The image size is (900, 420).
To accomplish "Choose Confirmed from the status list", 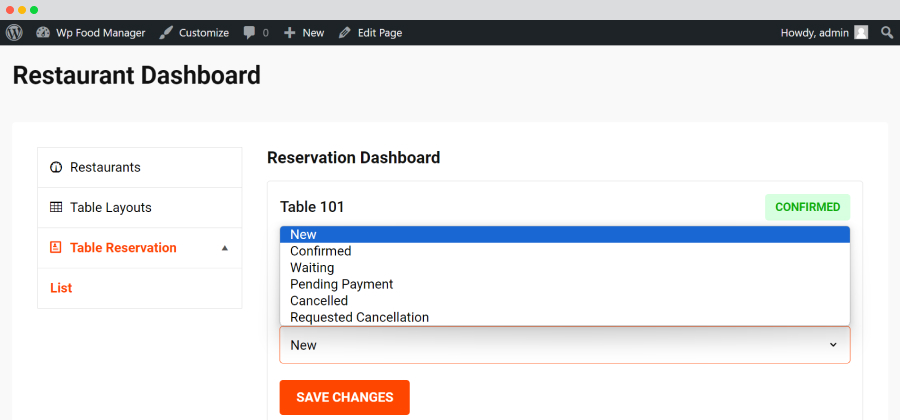I will coord(565,251).
